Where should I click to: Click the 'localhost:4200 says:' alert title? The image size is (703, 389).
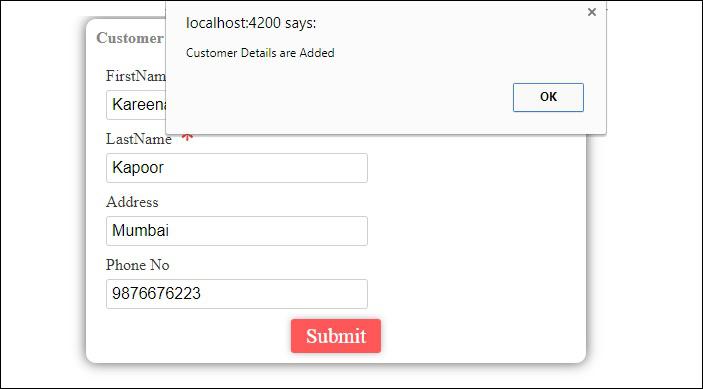pos(251,23)
